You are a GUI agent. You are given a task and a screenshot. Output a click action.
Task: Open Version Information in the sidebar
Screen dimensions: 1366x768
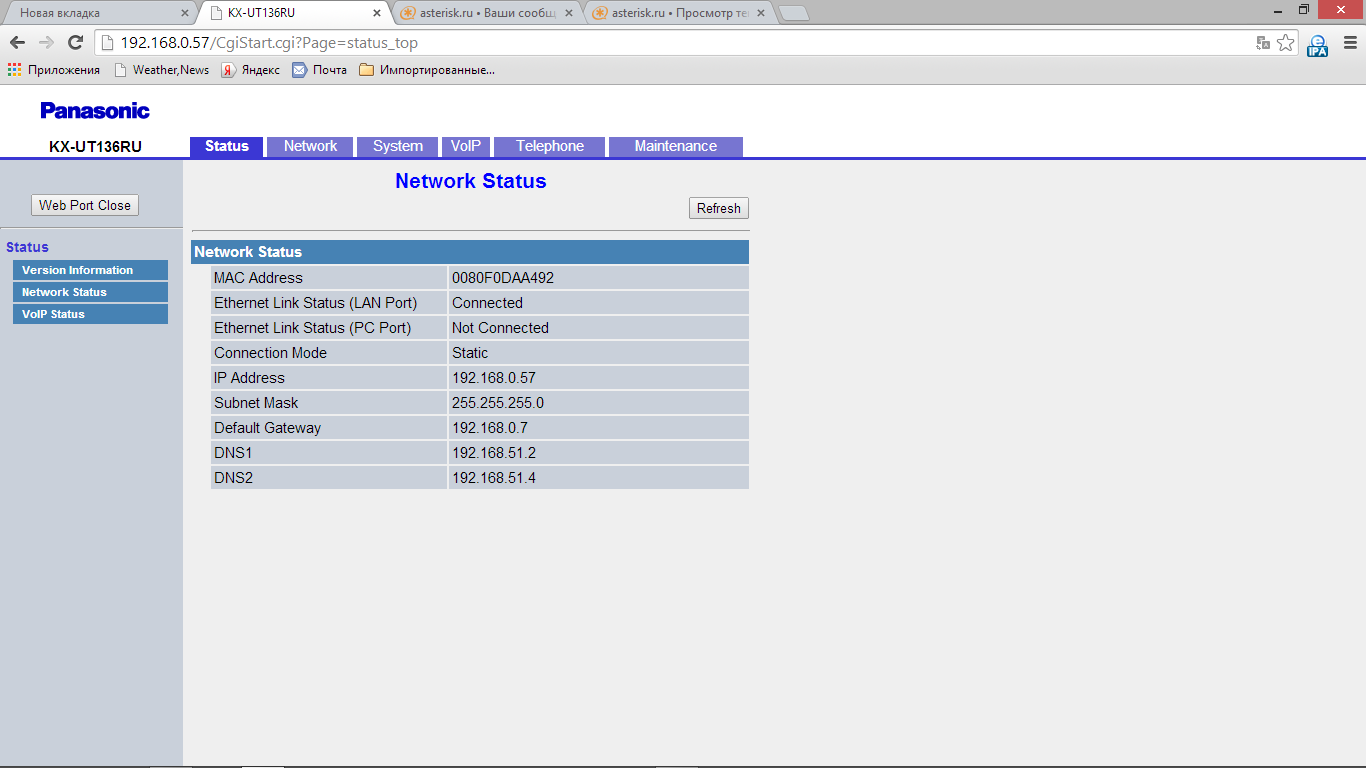tap(89, 270)
